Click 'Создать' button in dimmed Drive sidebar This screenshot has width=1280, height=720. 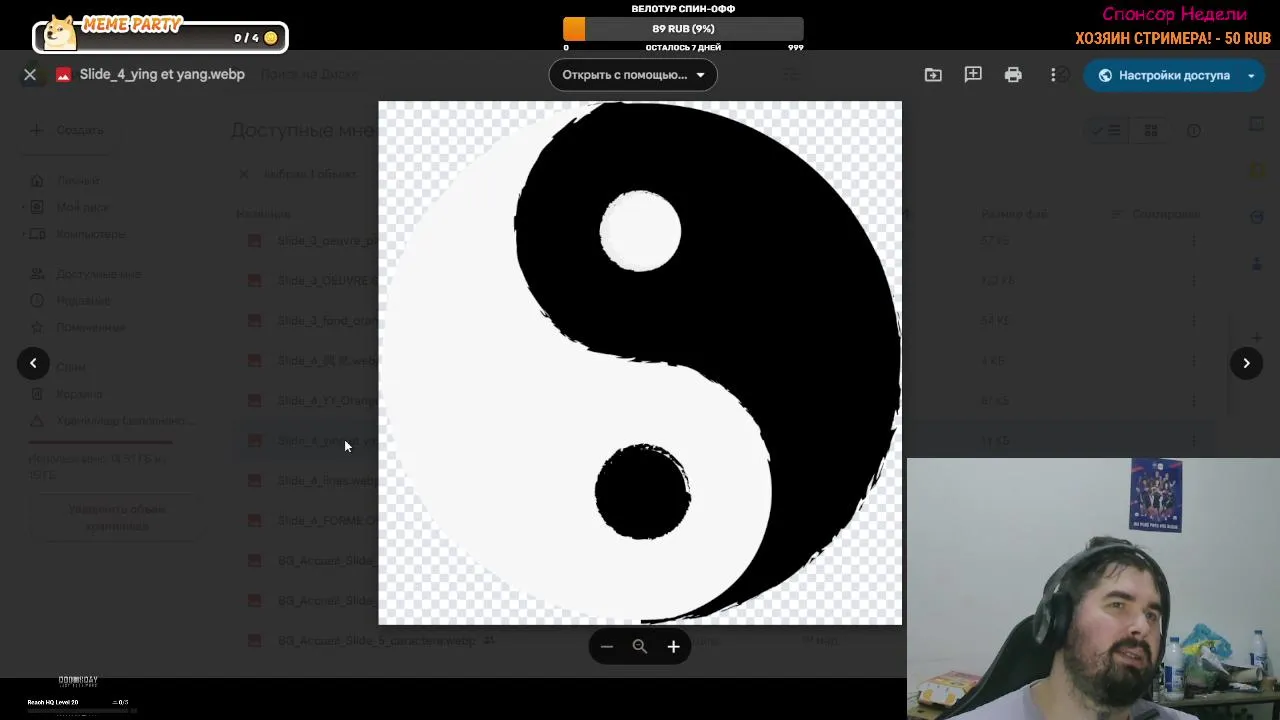point(70,130)
